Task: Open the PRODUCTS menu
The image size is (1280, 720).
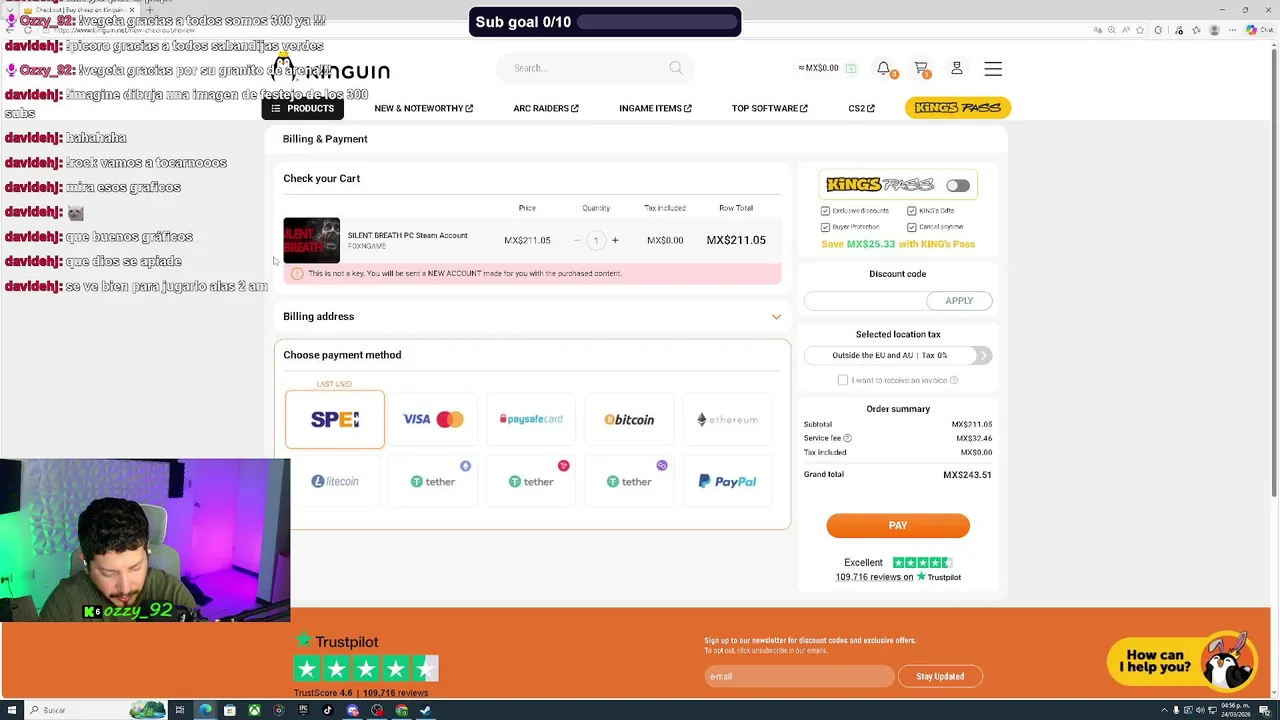Action: 303,108
